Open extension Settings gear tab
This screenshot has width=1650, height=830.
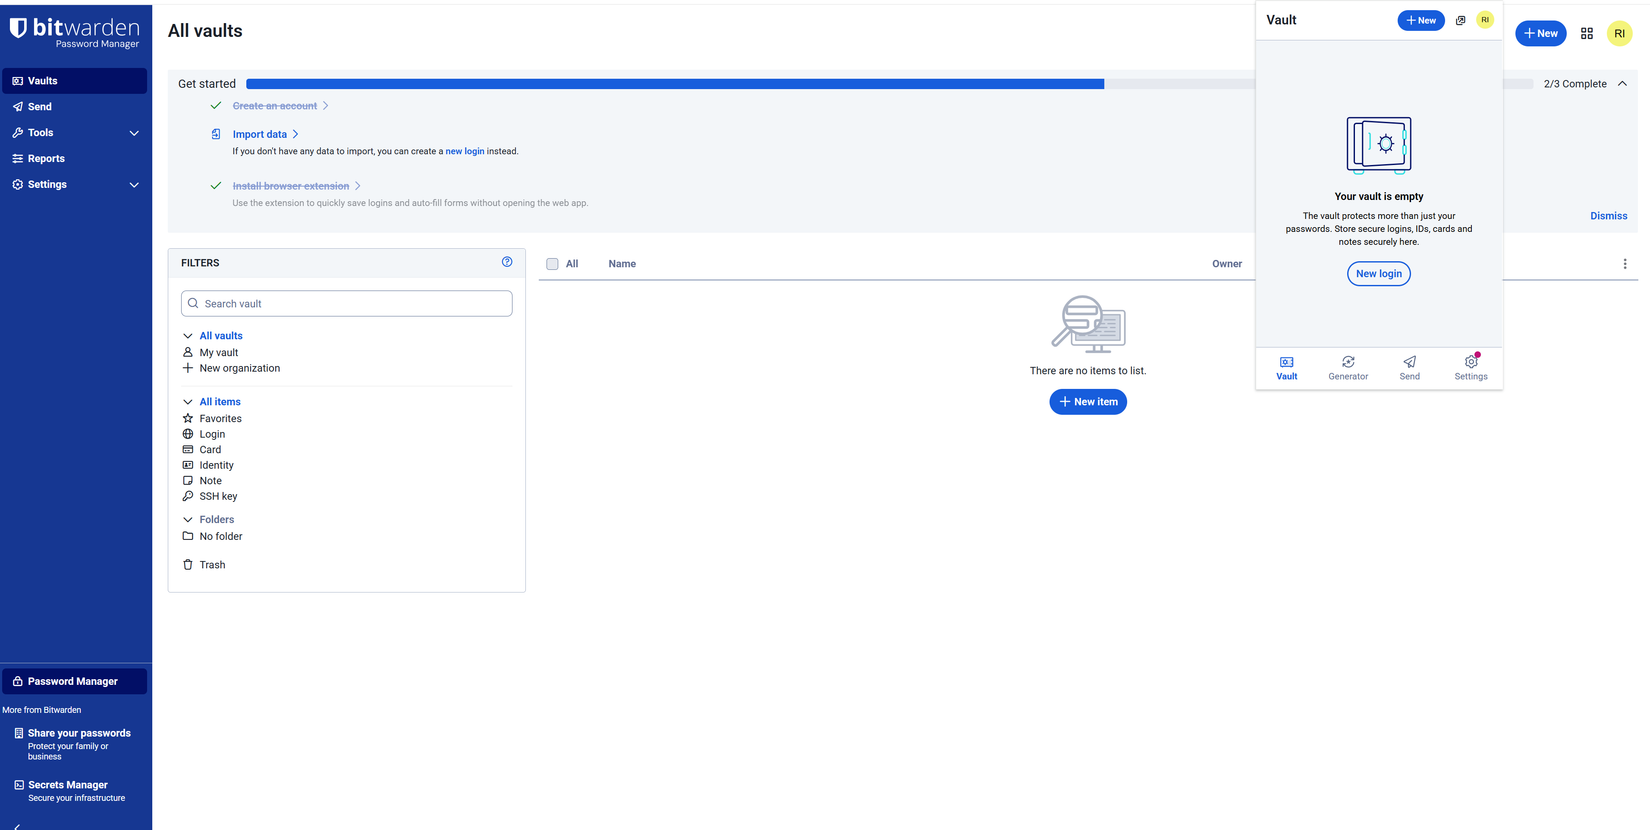click(1470, 367)
